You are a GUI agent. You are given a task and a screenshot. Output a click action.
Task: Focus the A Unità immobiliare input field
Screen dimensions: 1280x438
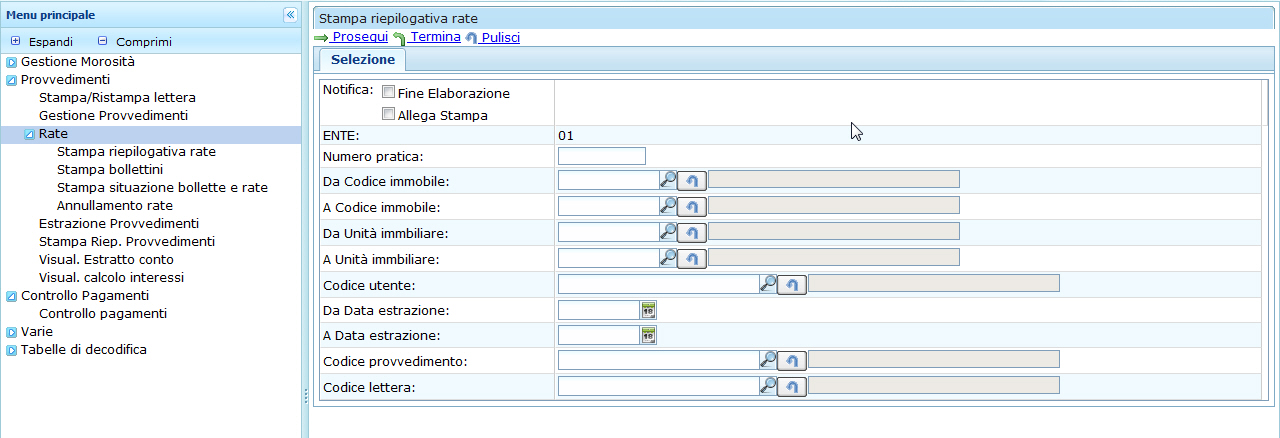coord(609,257)
